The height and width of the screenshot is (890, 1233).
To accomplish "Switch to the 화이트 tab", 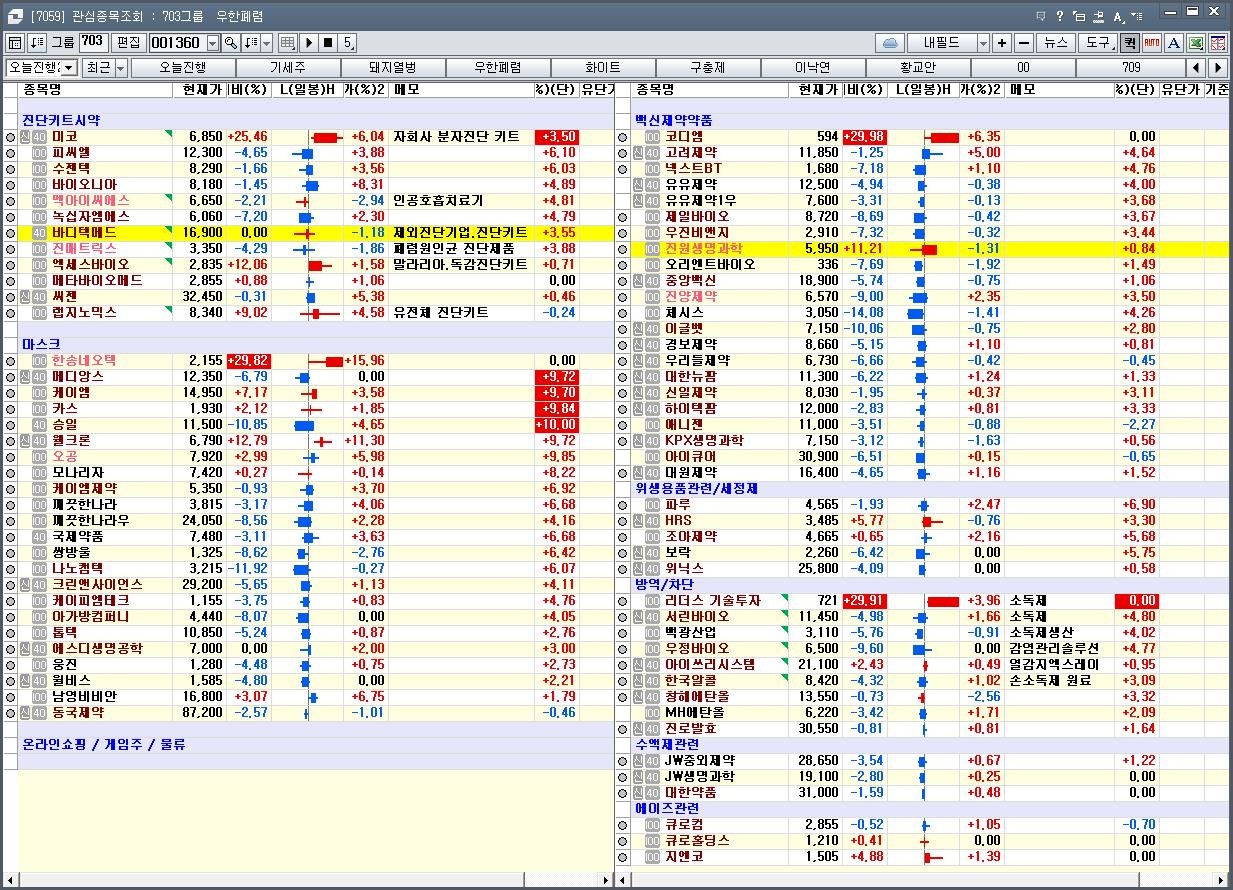I will [x=603, y=67].
